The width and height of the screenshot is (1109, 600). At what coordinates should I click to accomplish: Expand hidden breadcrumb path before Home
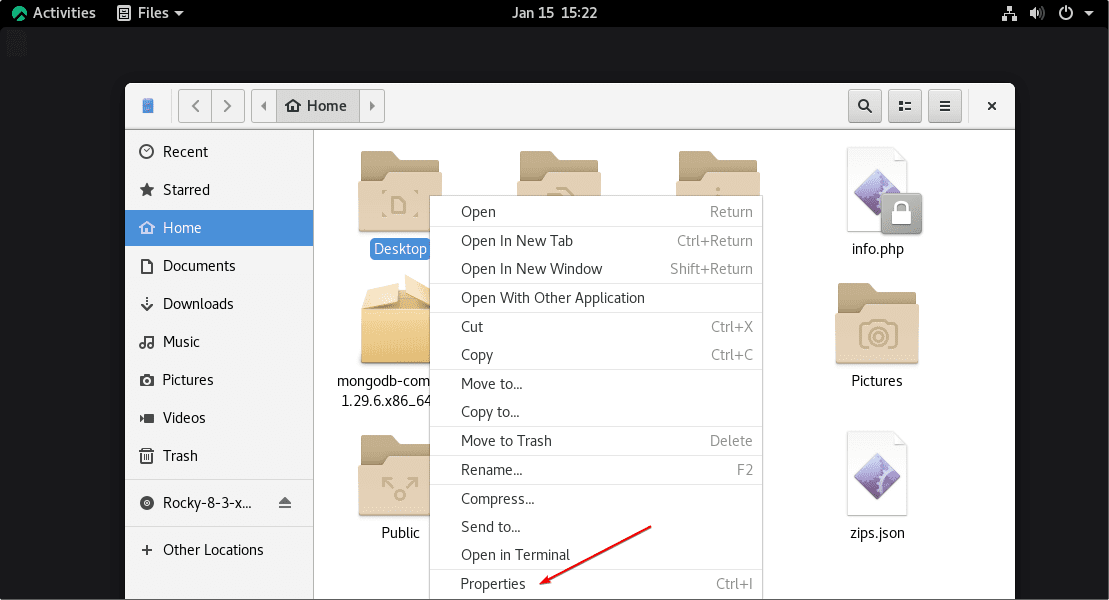click(x=263, y=105)
